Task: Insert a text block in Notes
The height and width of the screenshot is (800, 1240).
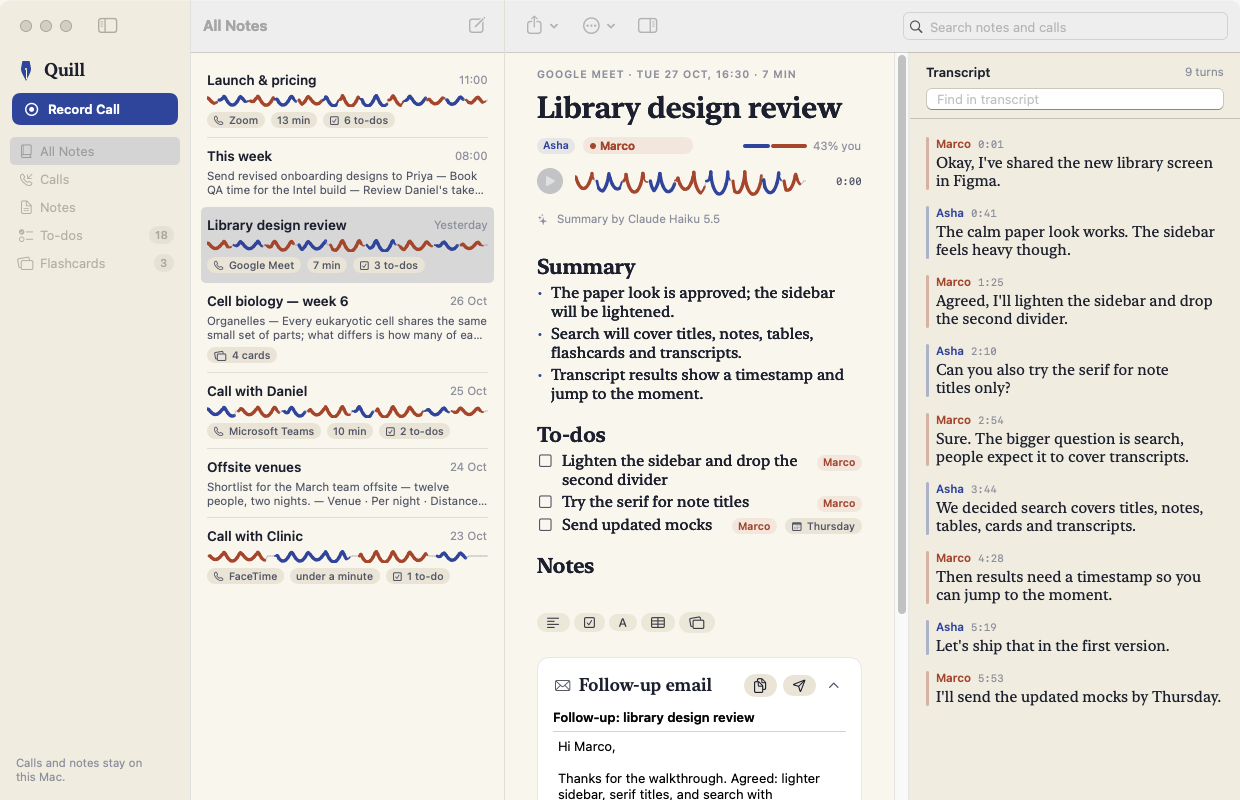Action: (553, 623)
